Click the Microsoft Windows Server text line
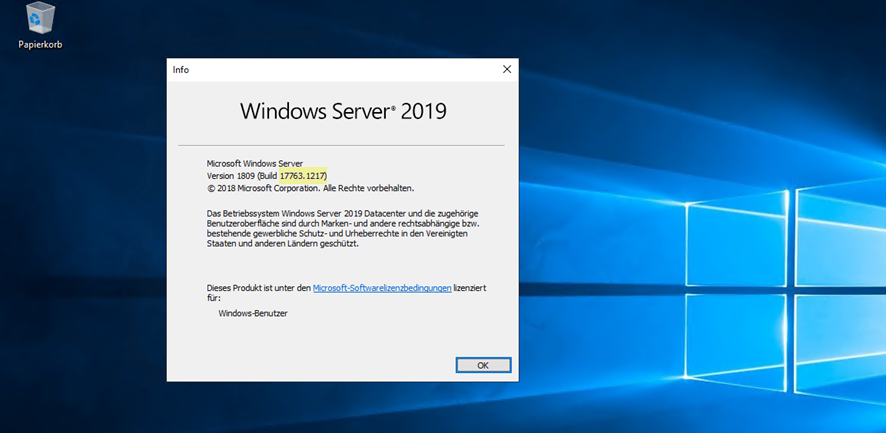 coord(255,163)
